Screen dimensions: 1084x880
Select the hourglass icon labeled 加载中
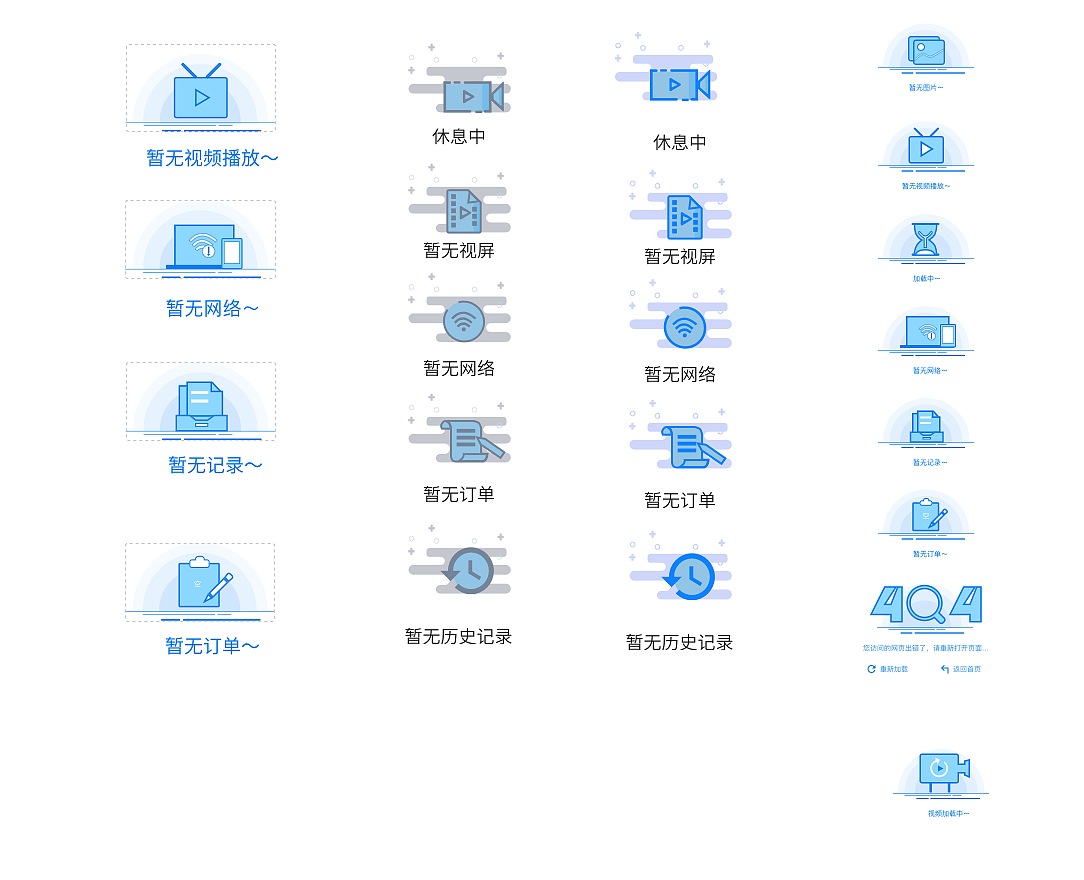pyautogui.click(x=925, y=240)
